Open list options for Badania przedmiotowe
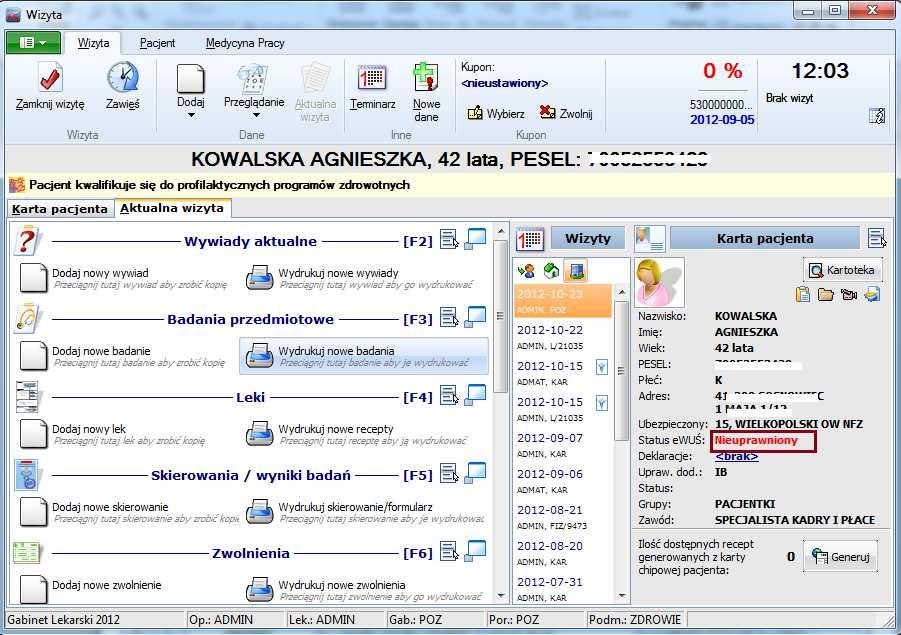This screenshot has width=901, height=635. [x=449, y=317]
